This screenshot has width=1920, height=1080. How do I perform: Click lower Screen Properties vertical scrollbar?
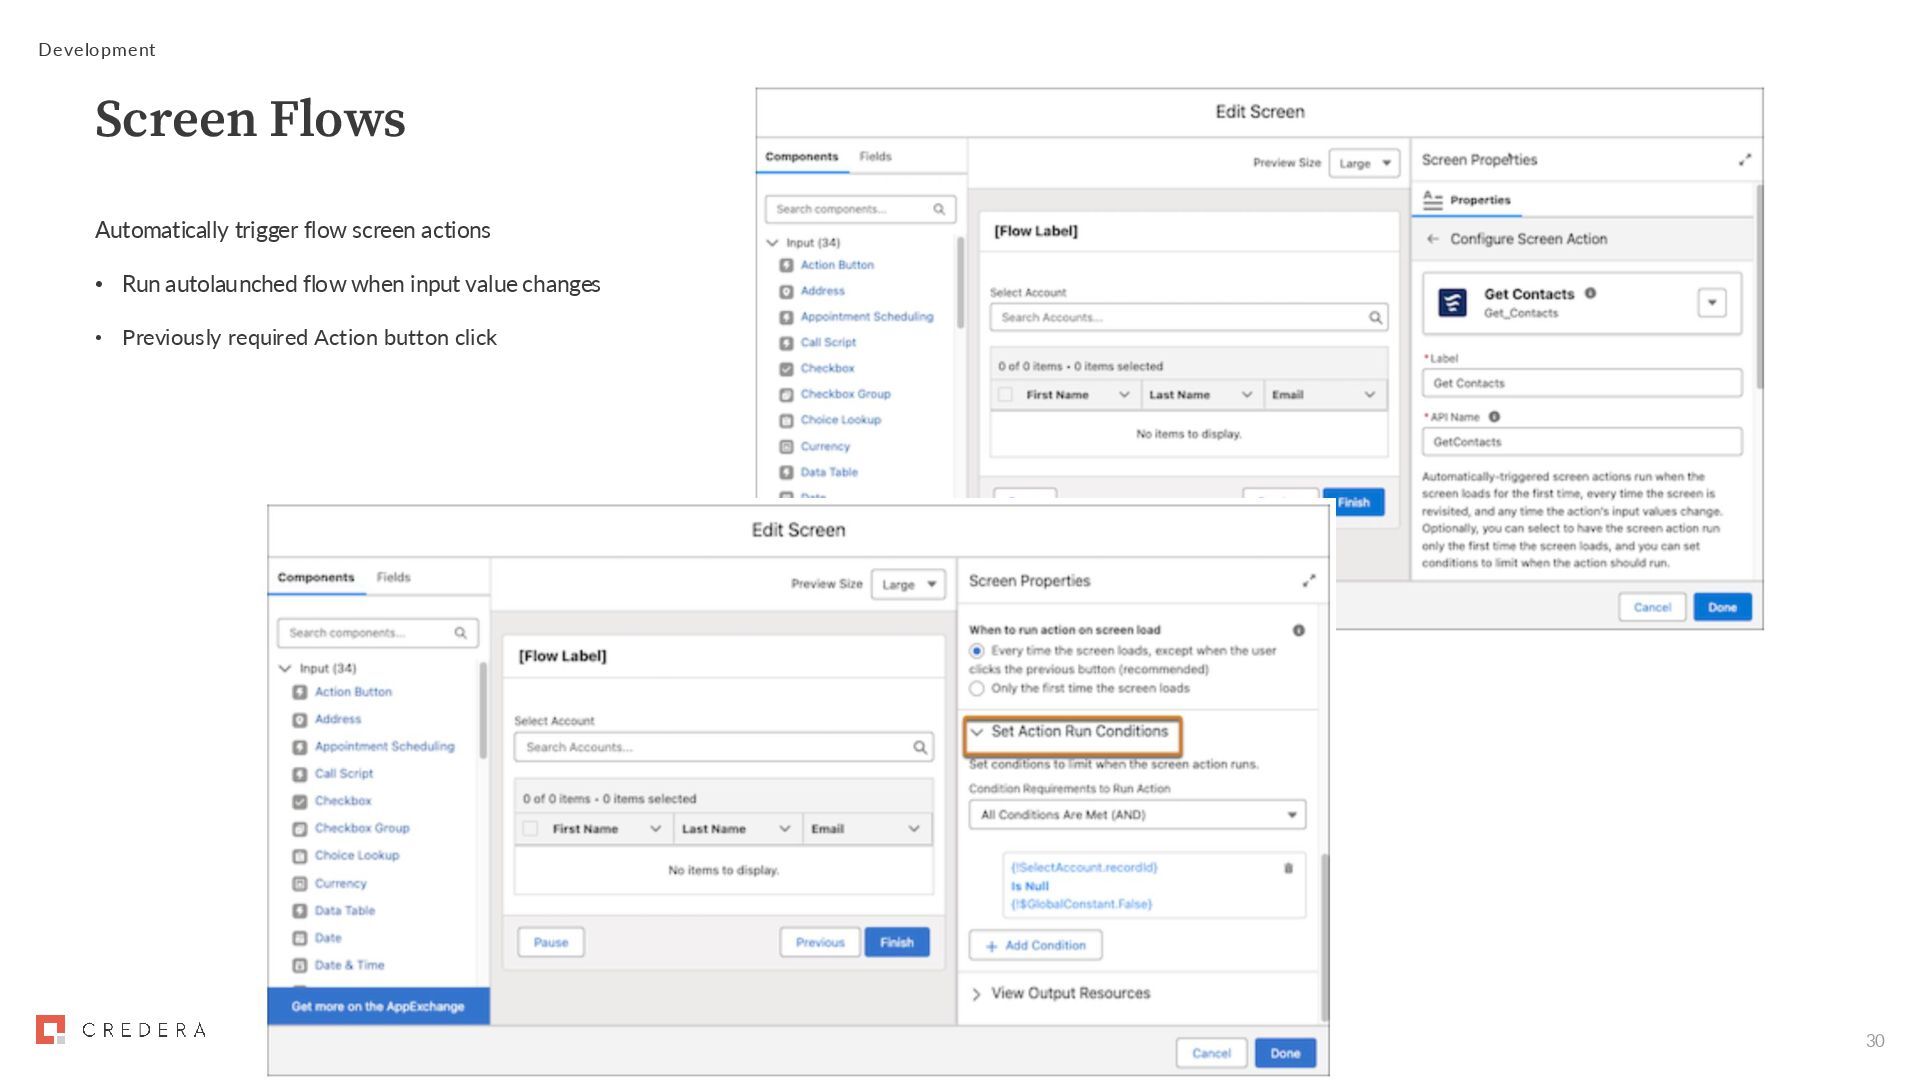point(1325,935)
